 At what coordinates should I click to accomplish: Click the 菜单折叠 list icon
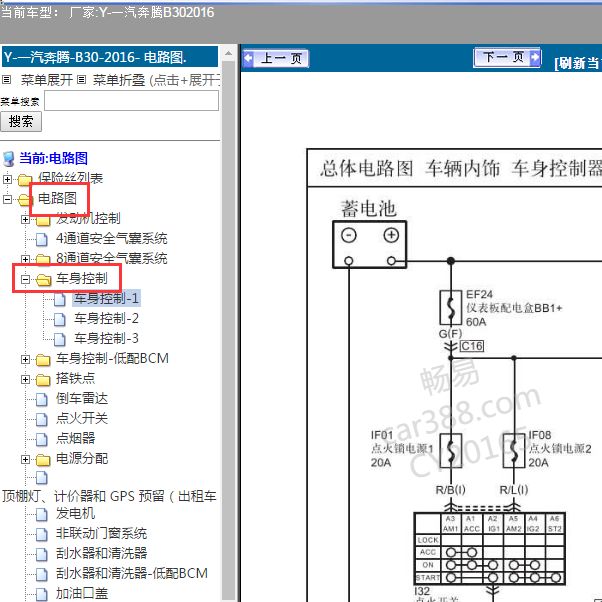click(x=81, y=80)
